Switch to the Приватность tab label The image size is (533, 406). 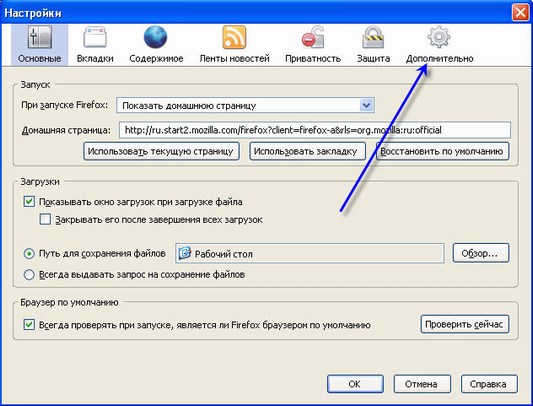click(313, 58)
